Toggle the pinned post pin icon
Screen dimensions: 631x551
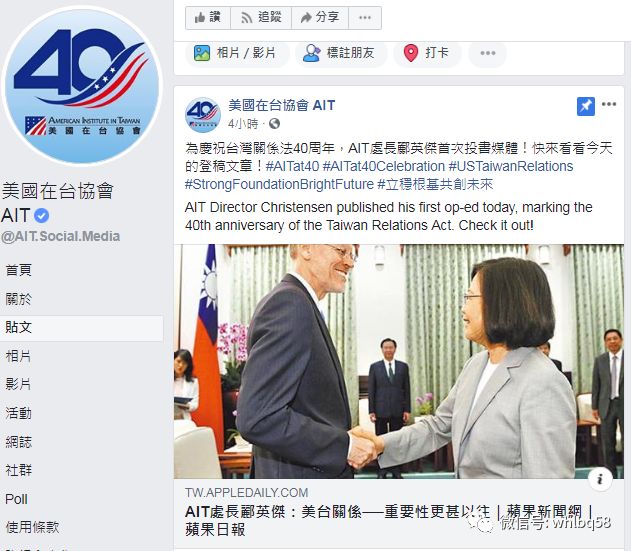click(x=586, y=106)
